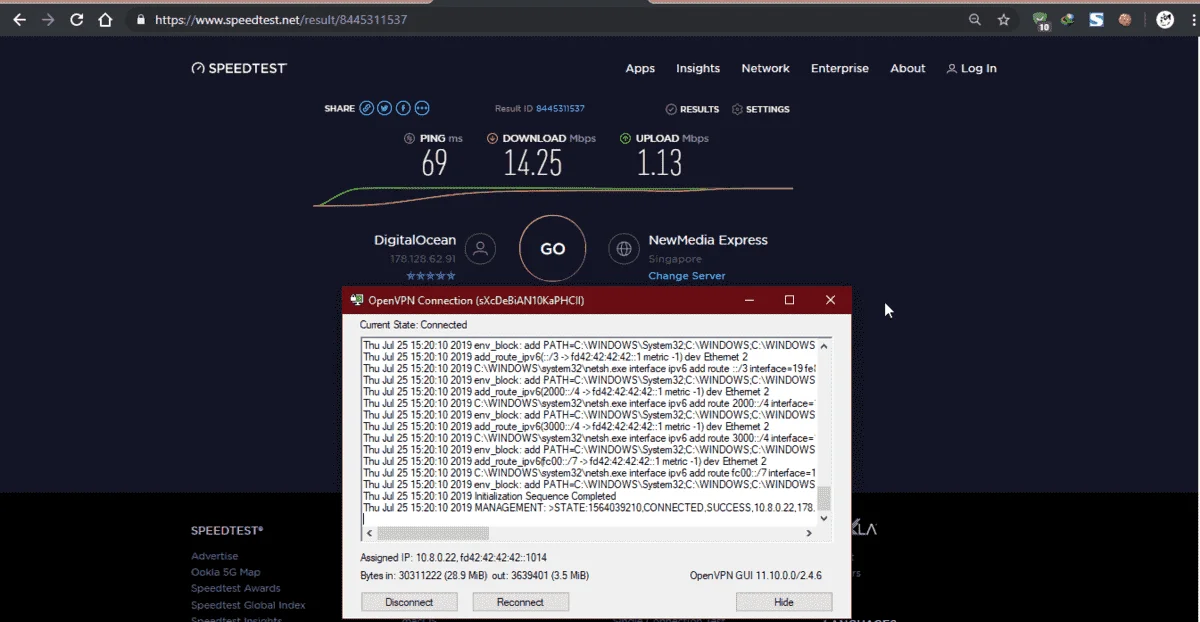The height and width of the screenshot is (622, 1200).
Task: Close the OpenVPN Connection window
Action: tap(830, 300)
